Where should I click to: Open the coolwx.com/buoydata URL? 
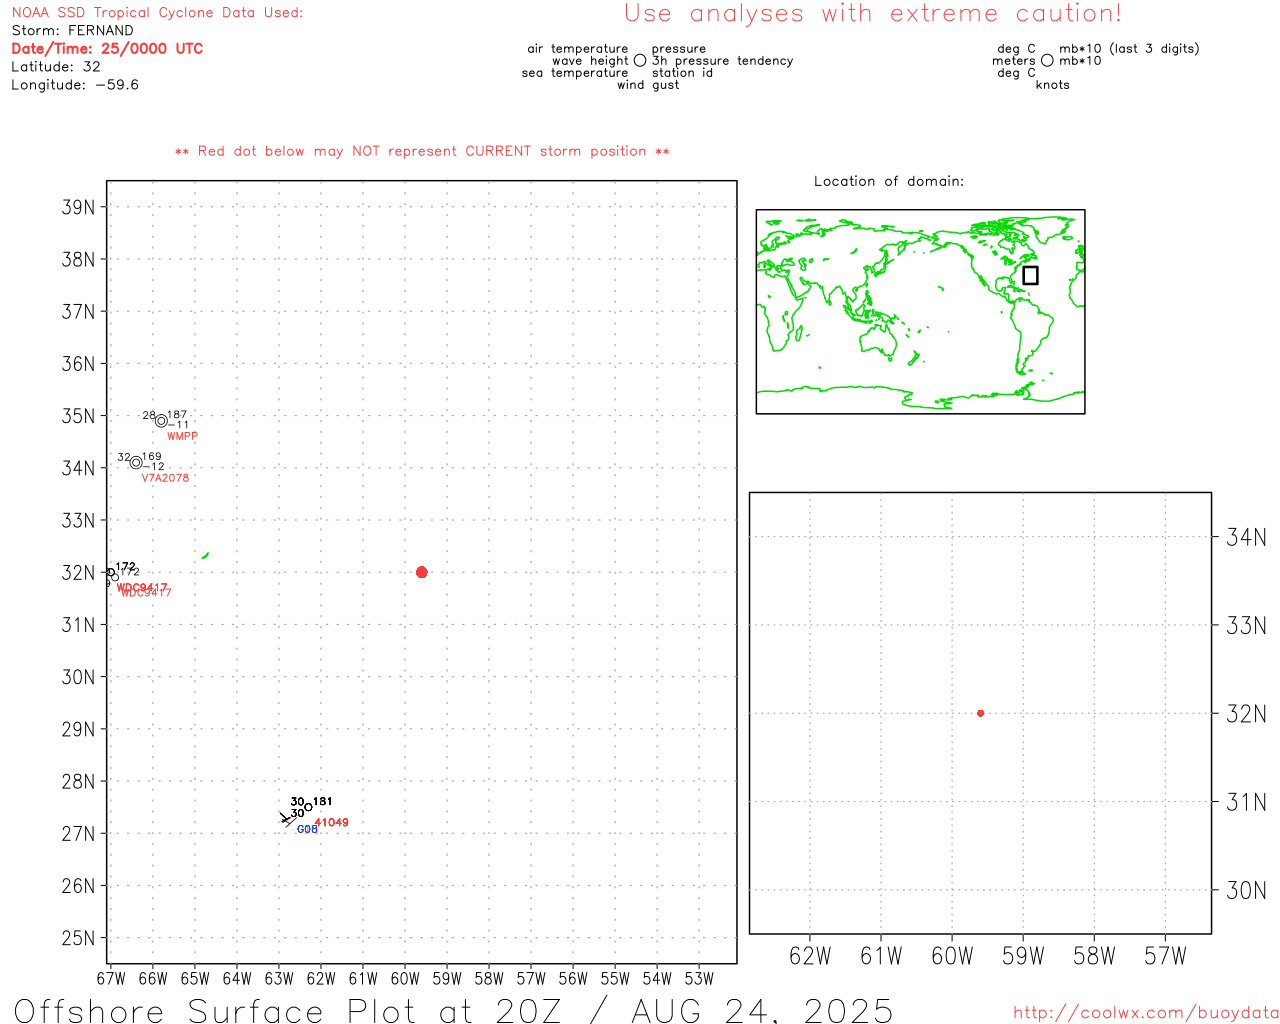pyautogui.click(x=1146, y=1013)
